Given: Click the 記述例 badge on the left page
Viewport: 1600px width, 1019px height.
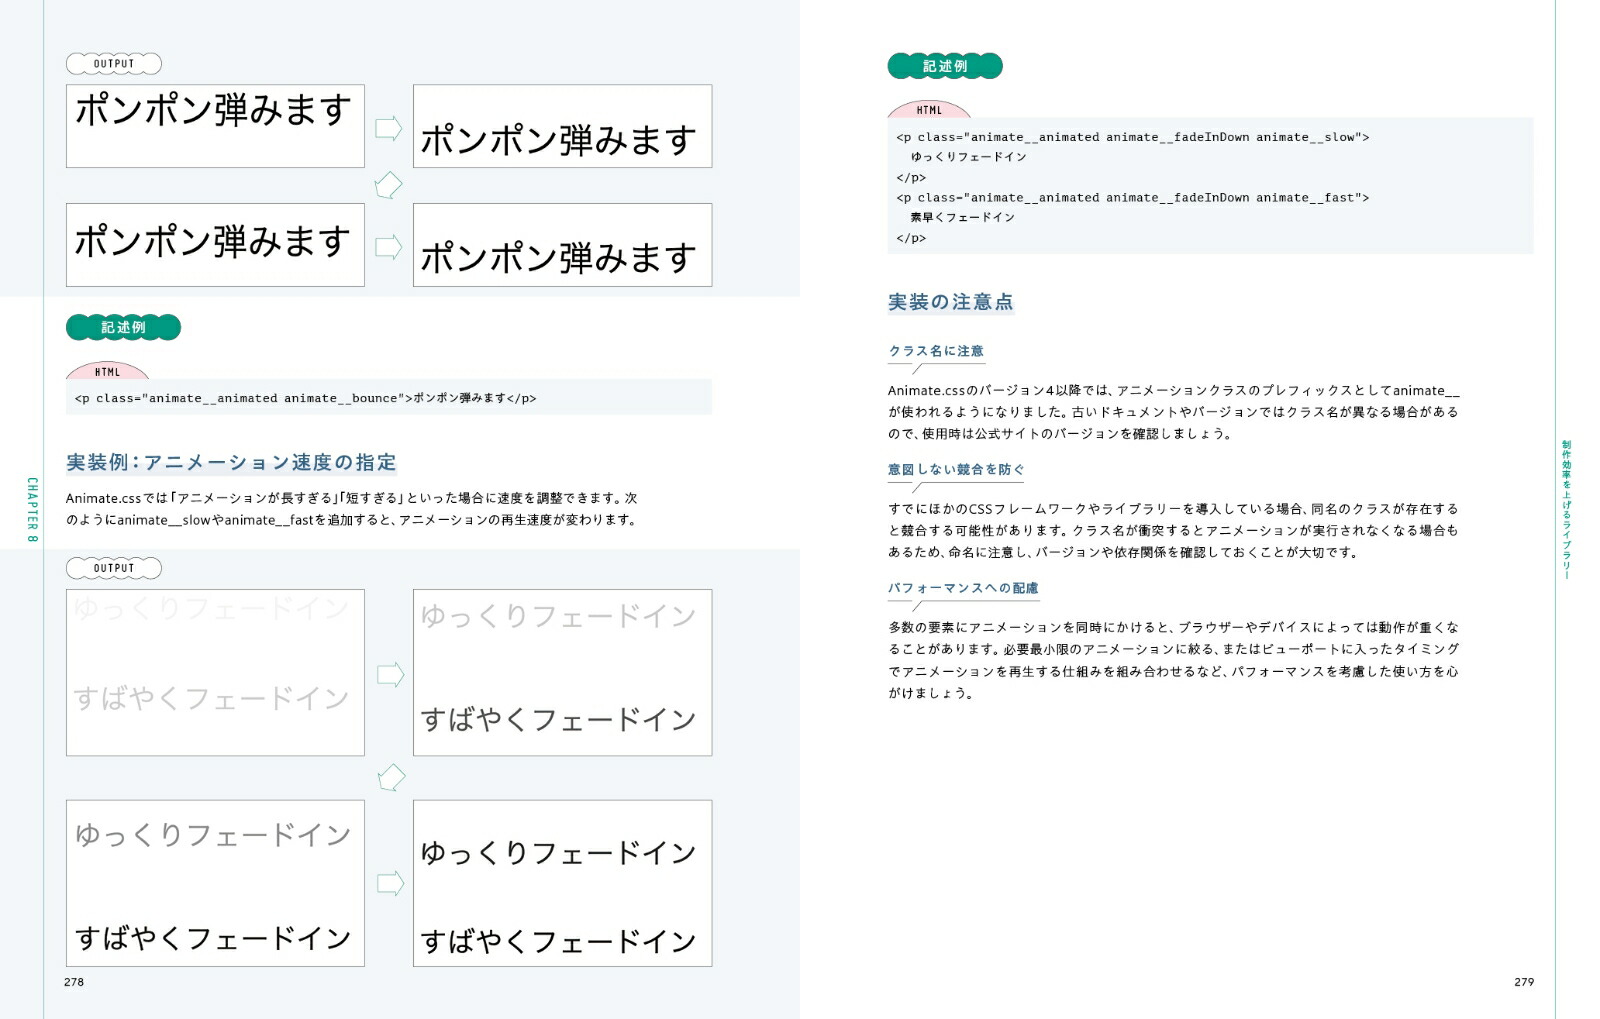Looking at the screenshot, I should pyautogui.click(x=123, y=327).
